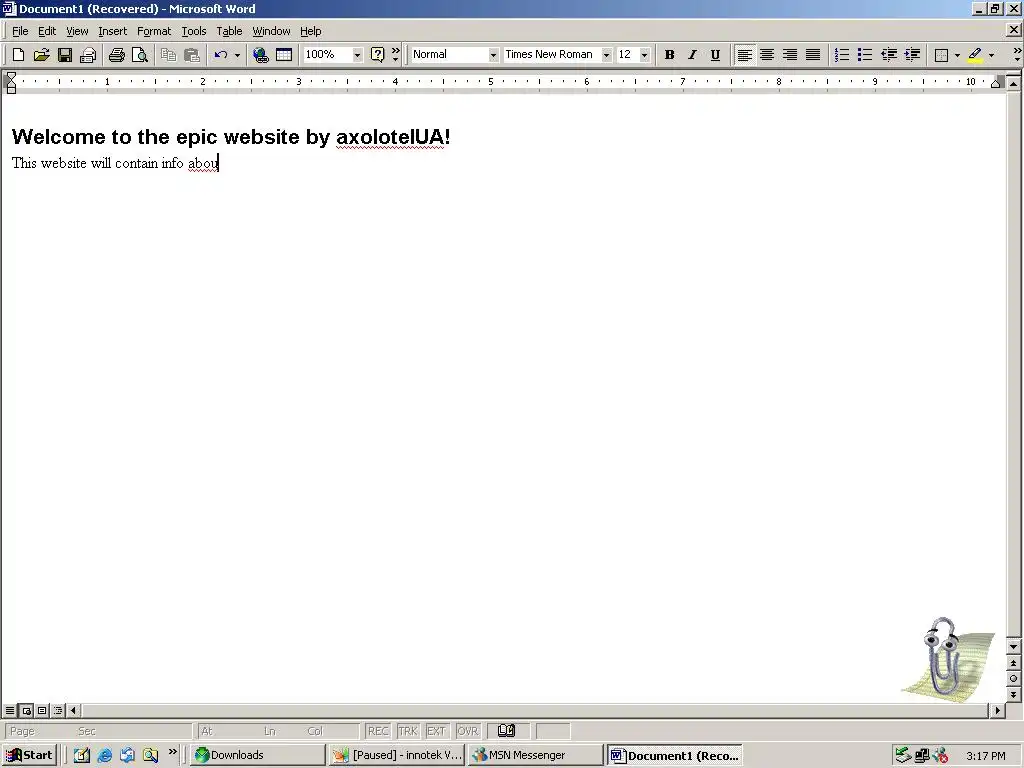The image size is (1024, 768).
Task: Open font size 12 dropdown
Action: coord(645,55)
